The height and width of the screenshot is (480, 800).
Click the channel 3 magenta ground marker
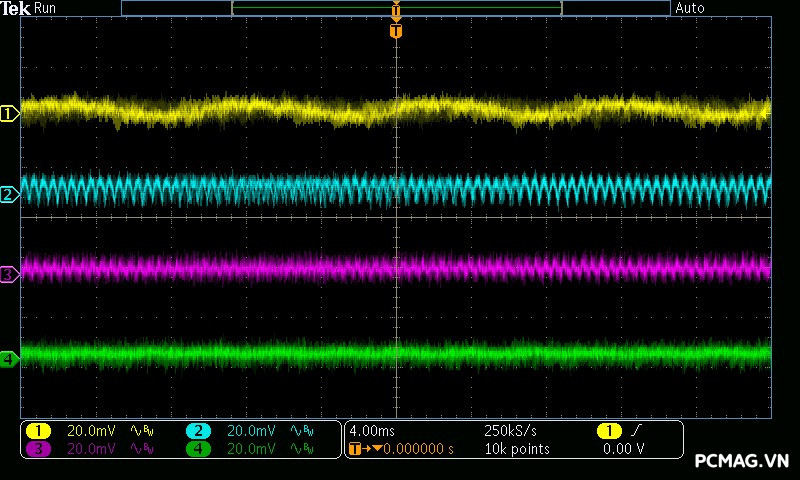click(9, 274)
